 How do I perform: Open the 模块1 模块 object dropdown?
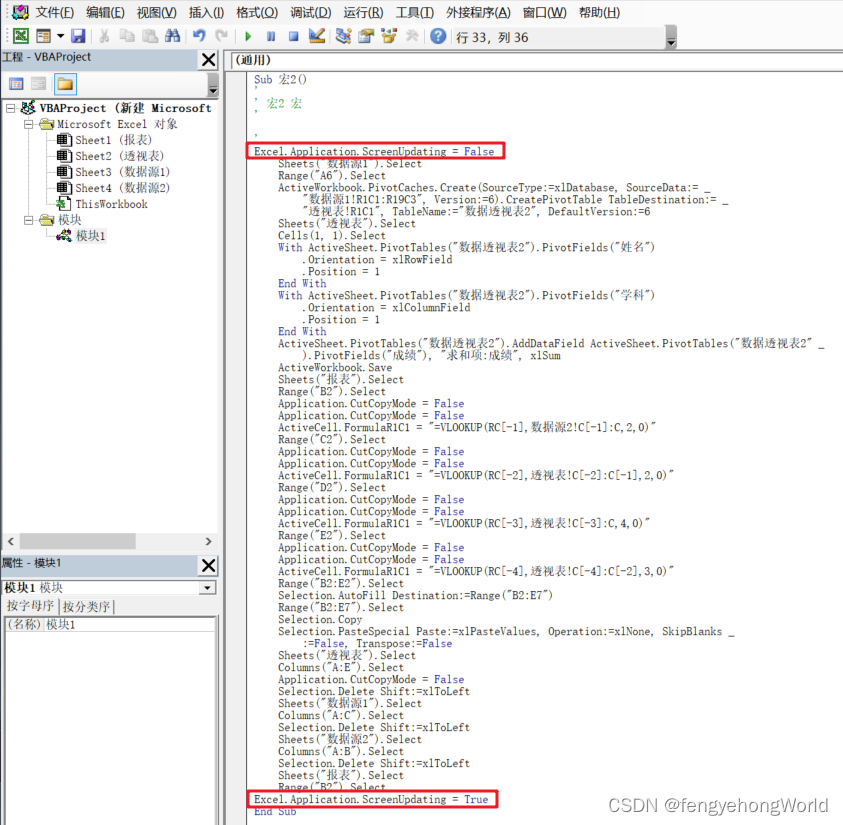tap(208, 587)
